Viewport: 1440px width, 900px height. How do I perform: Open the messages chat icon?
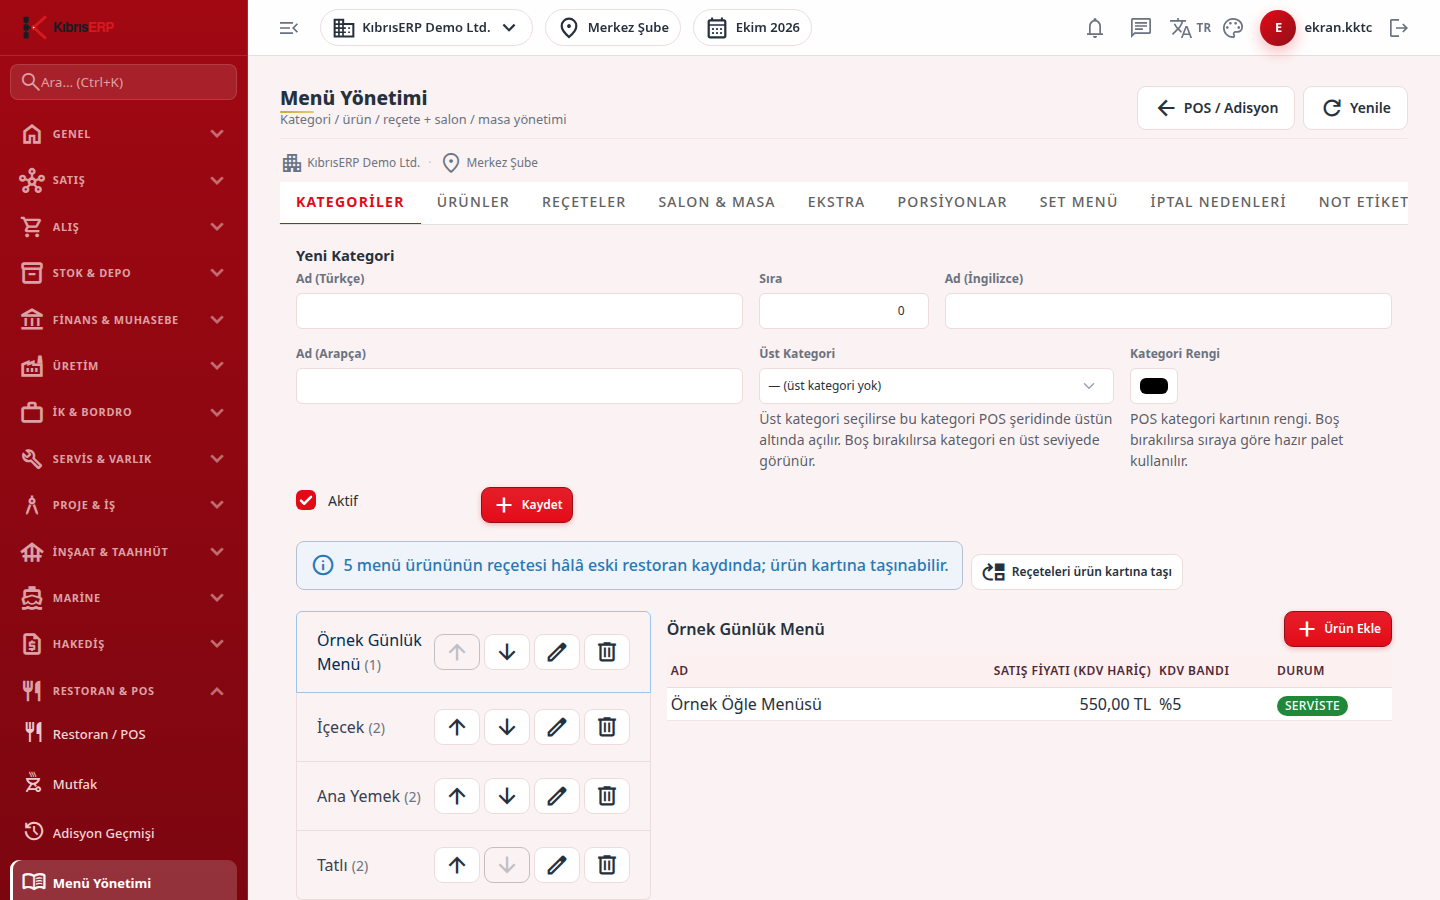pyautogui.click(x=1141, y=28)
